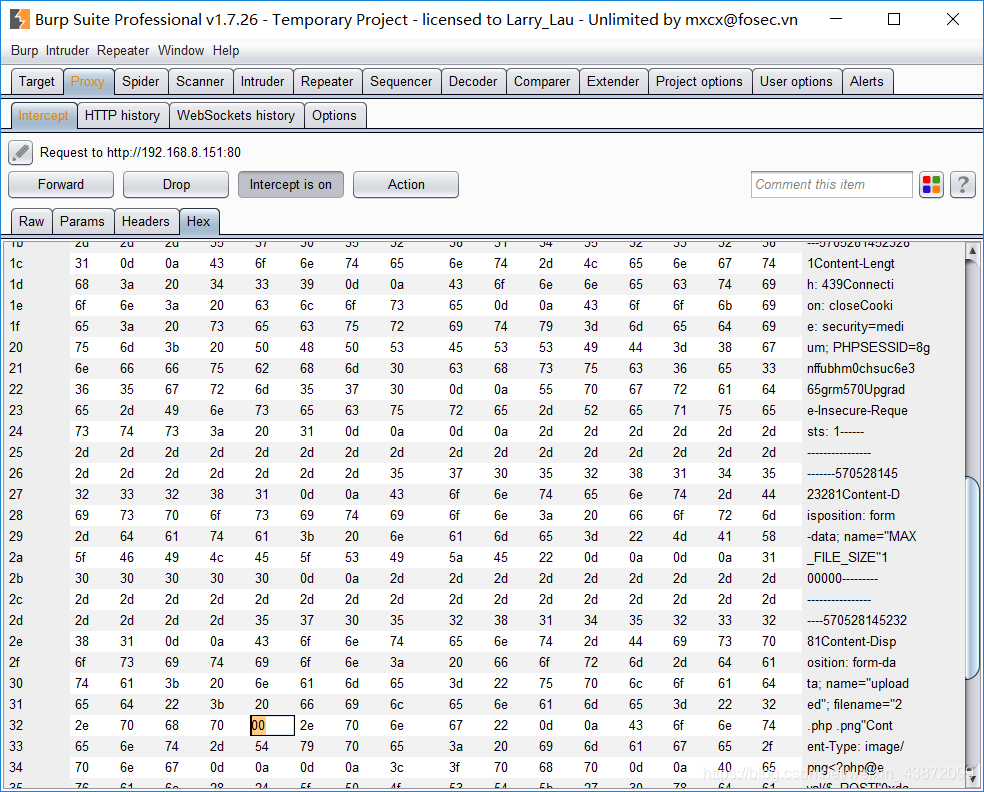Switch to the Raw view tab
Screen dimensions: 984x792
(x=31, y=222)
